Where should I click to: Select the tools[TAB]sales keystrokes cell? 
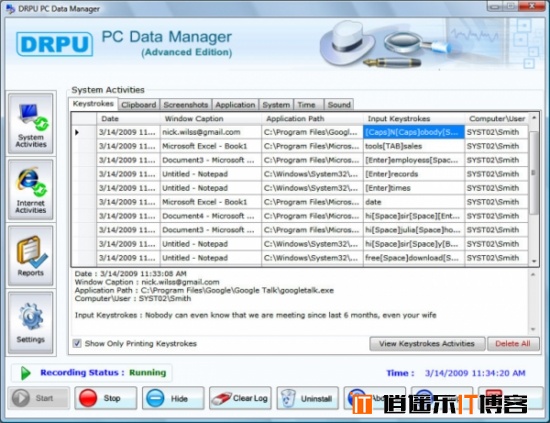414,146
